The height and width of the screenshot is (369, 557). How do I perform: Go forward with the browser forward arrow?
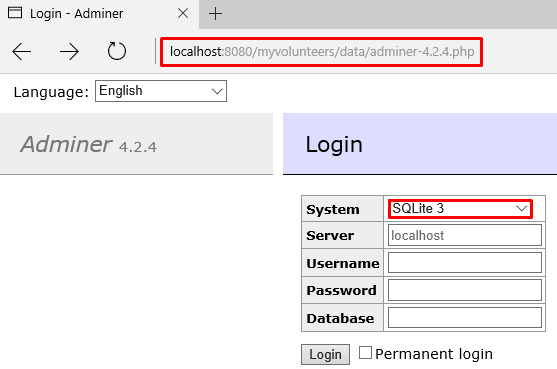click(69, 52)
